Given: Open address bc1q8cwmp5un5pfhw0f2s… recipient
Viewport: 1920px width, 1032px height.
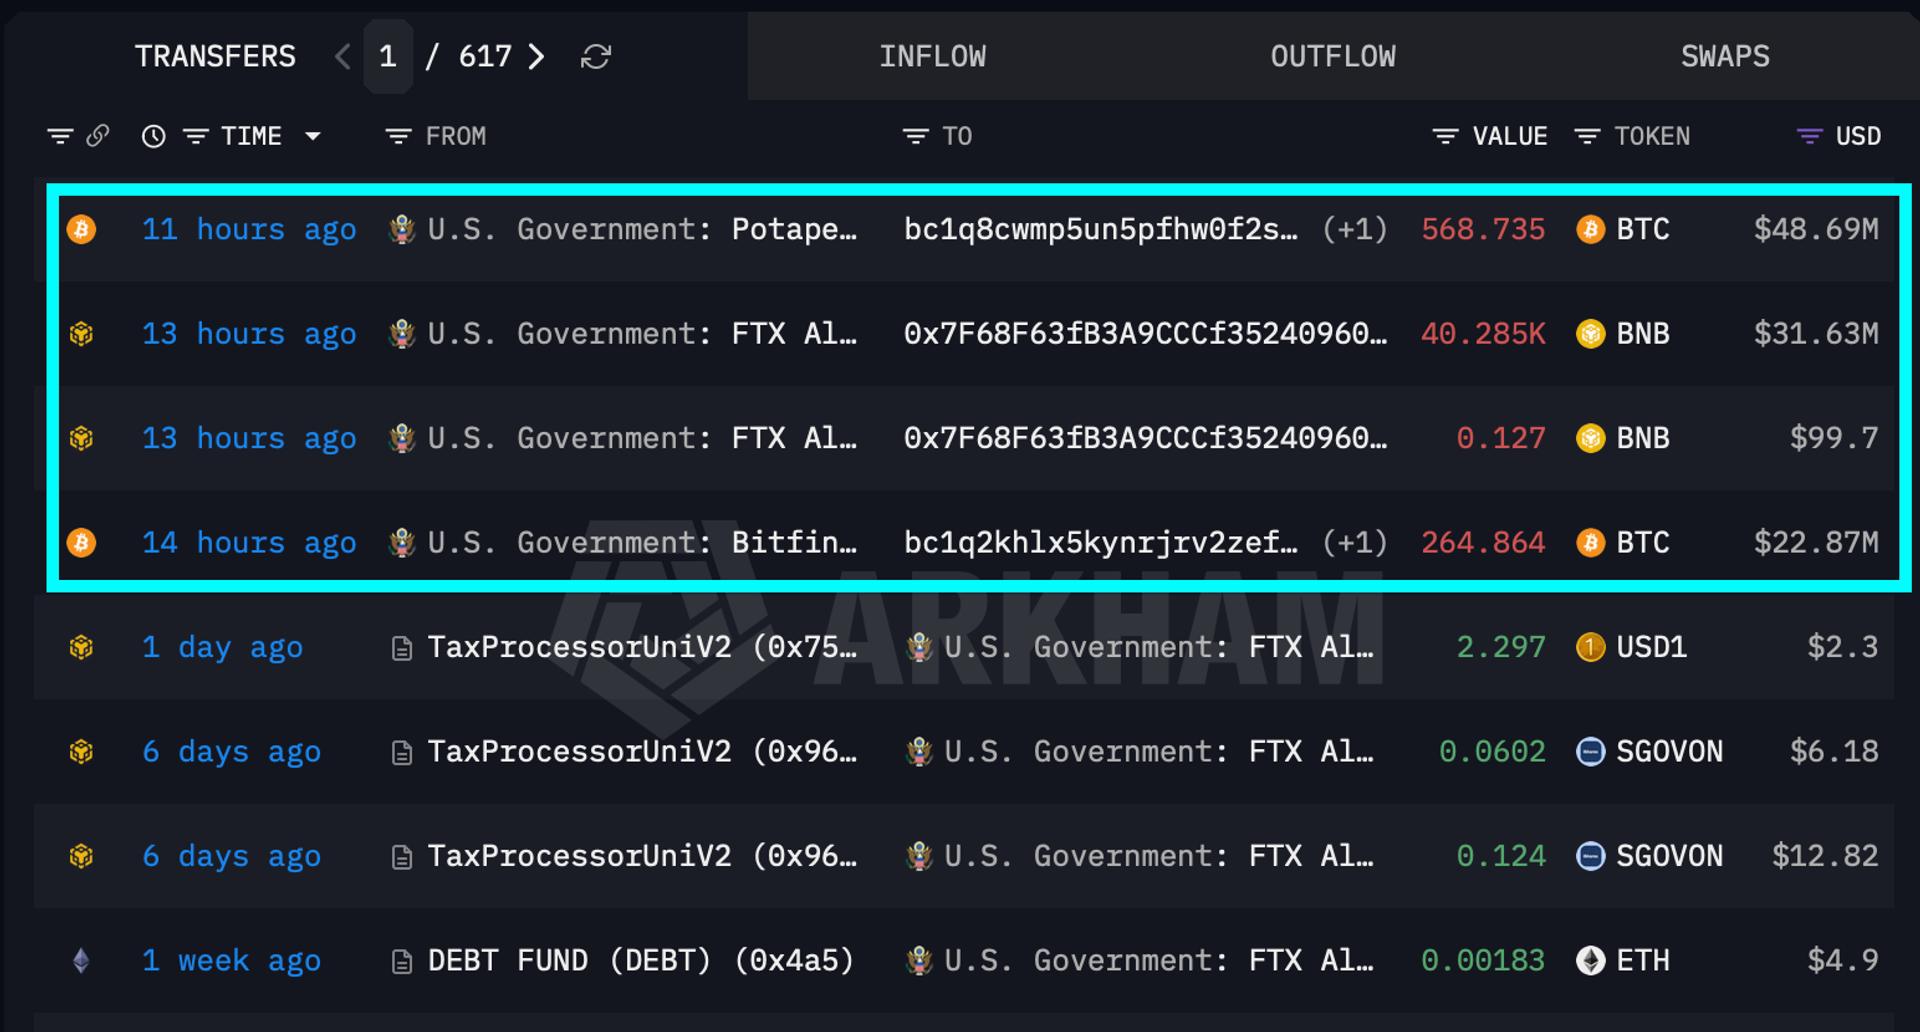Looking at the screenshot, I should tap(1101, 230).
